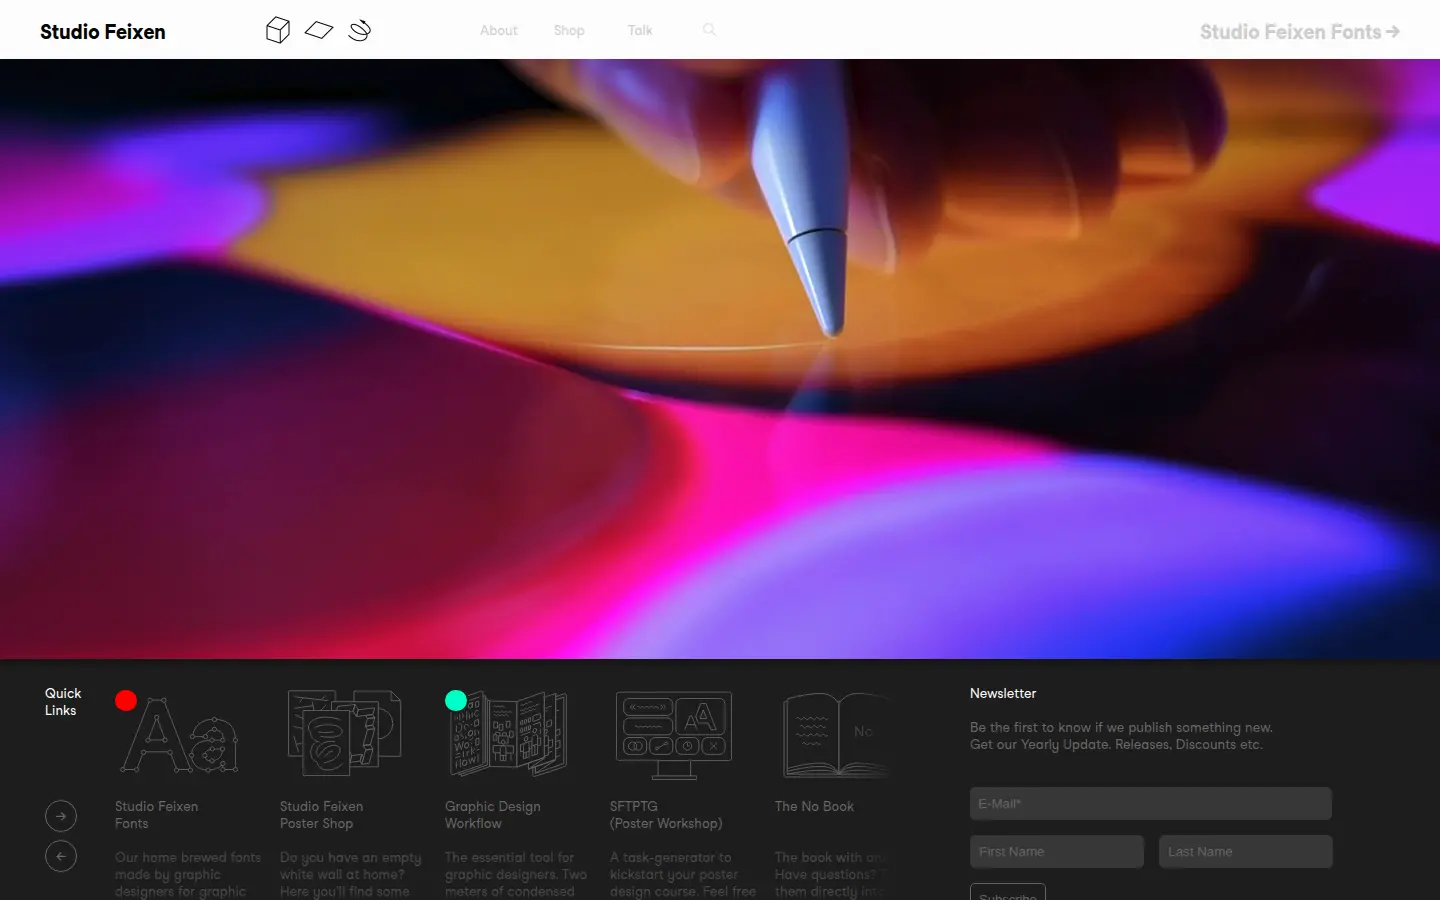The image size is (1440, 900).
Task: Select the flat plane shape icon in header
Action: [x=319, y=30]
